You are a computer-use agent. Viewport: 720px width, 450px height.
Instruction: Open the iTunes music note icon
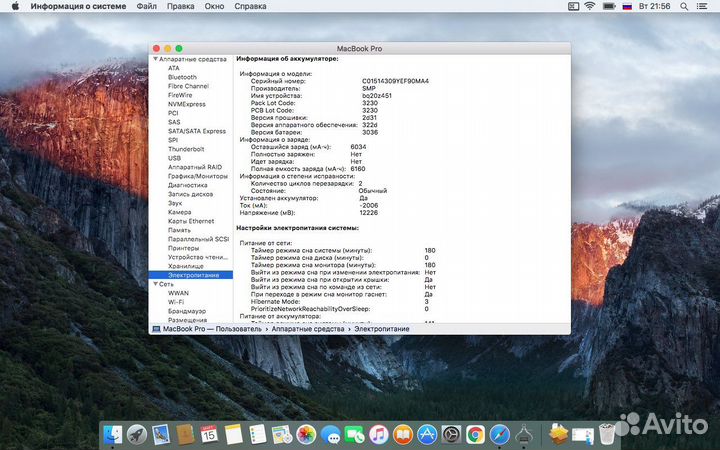379,434
